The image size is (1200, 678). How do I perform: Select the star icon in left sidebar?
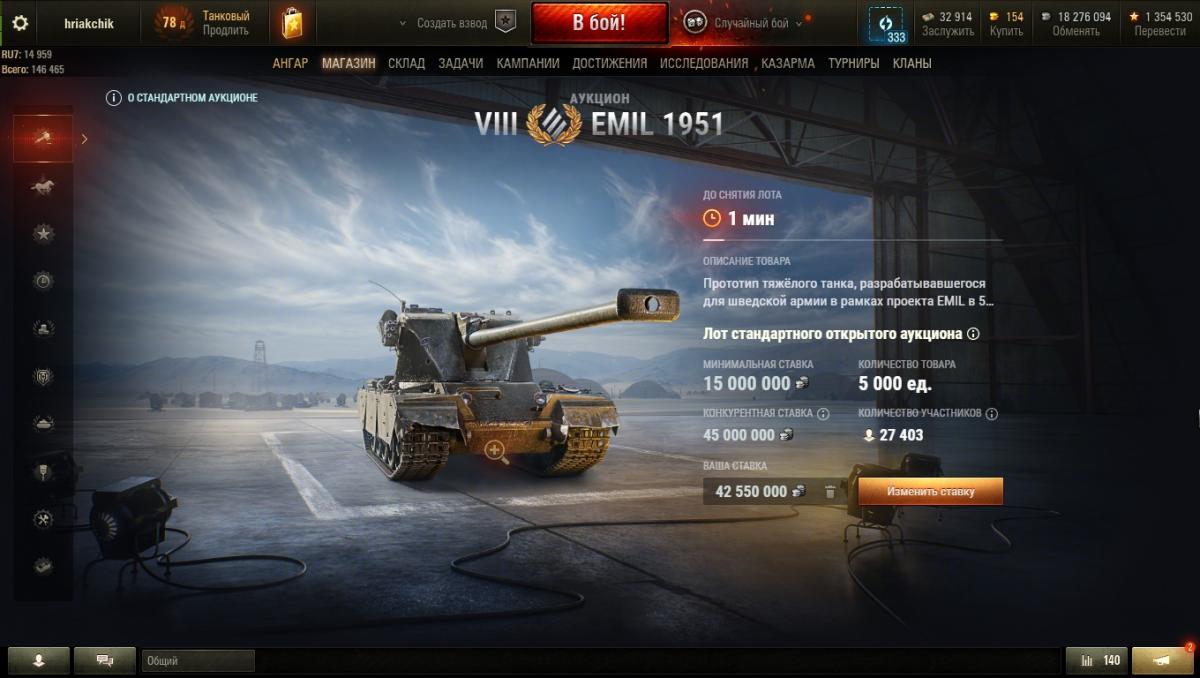(x=43, y=234)
